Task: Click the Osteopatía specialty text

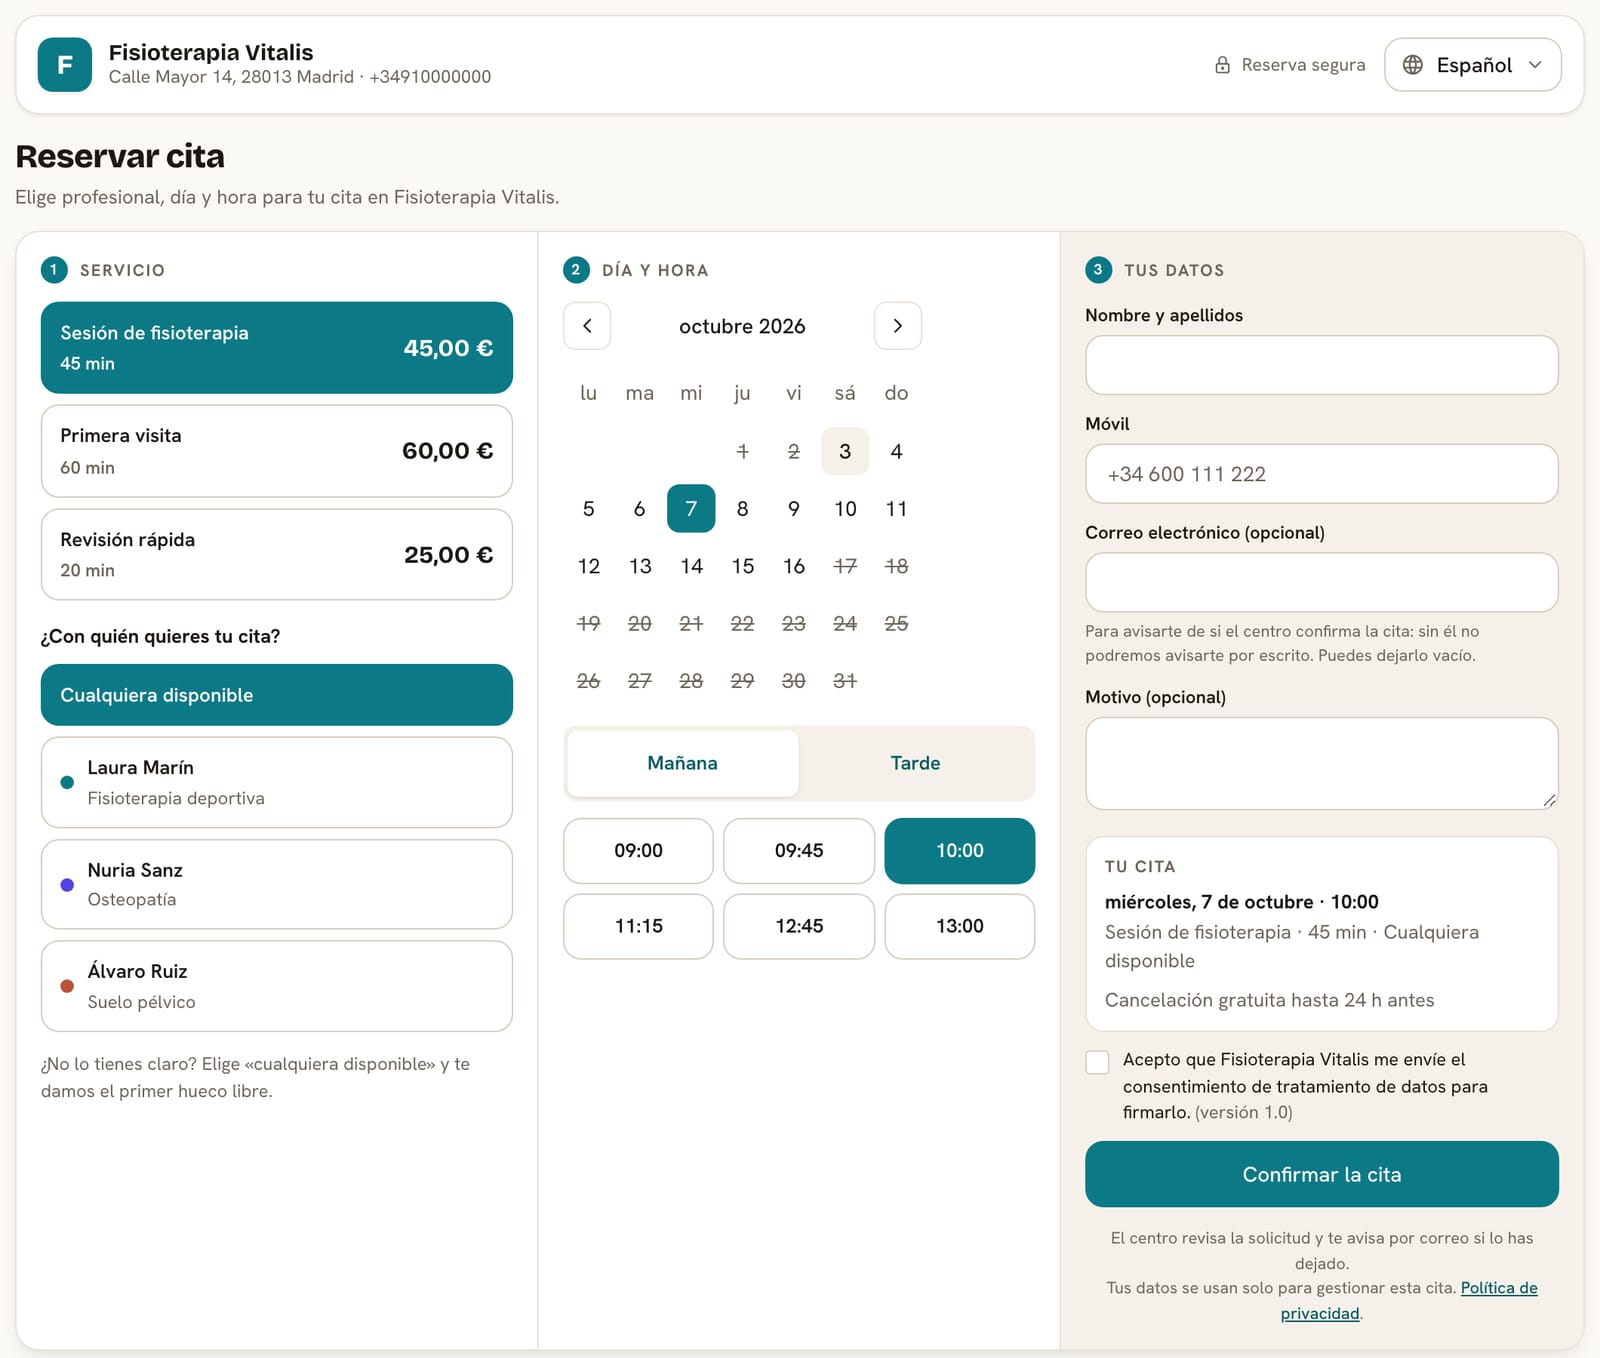Action: (132, 899)
